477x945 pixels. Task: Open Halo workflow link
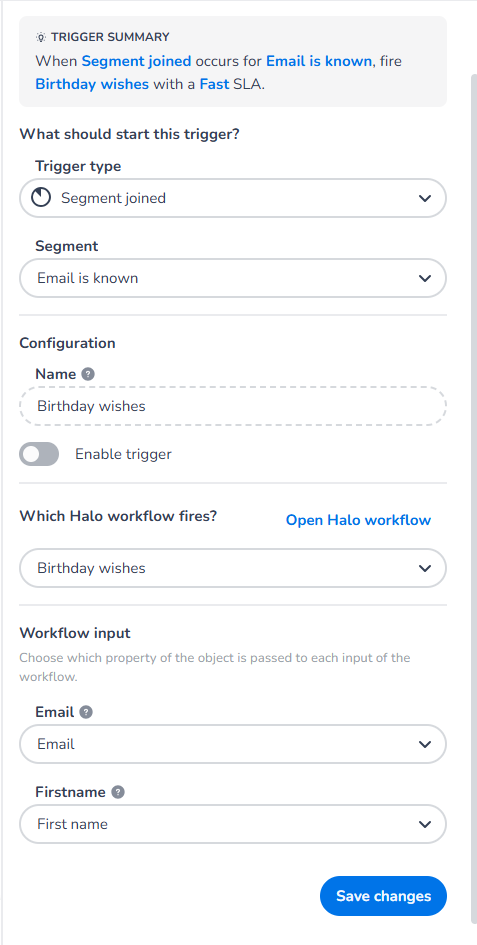(x=358, y=520)
